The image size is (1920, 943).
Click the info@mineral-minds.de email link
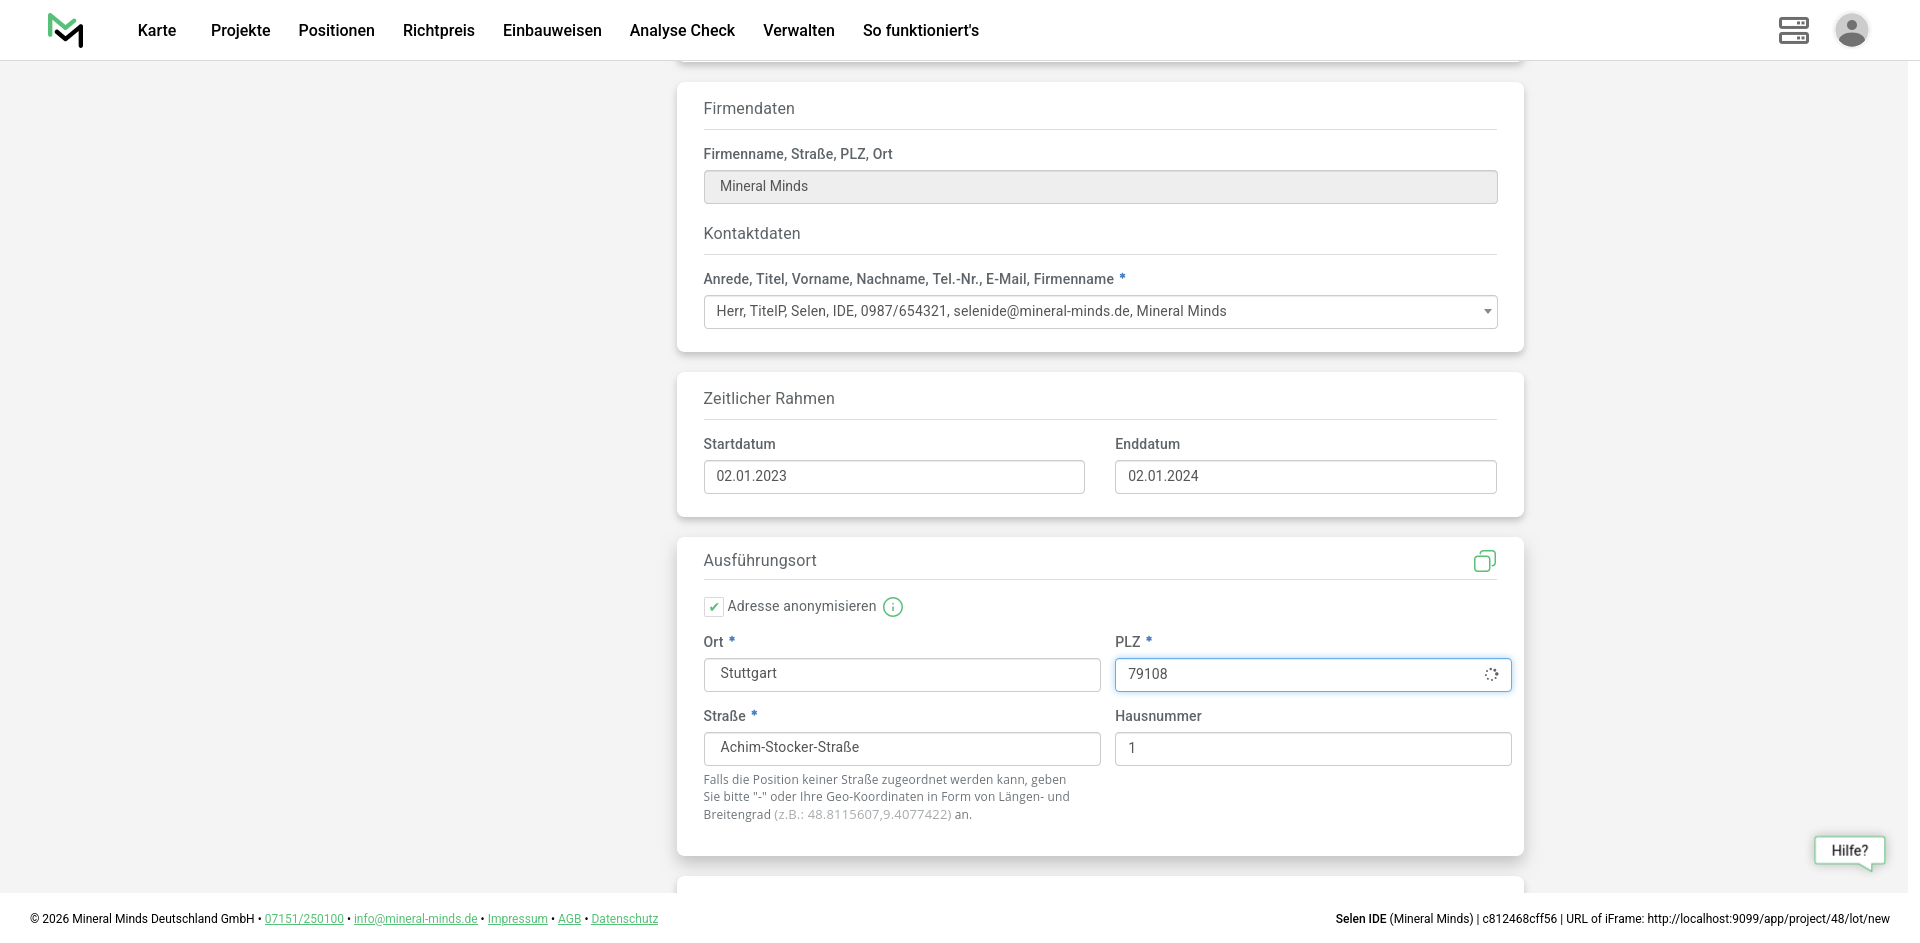click(415, 919)
